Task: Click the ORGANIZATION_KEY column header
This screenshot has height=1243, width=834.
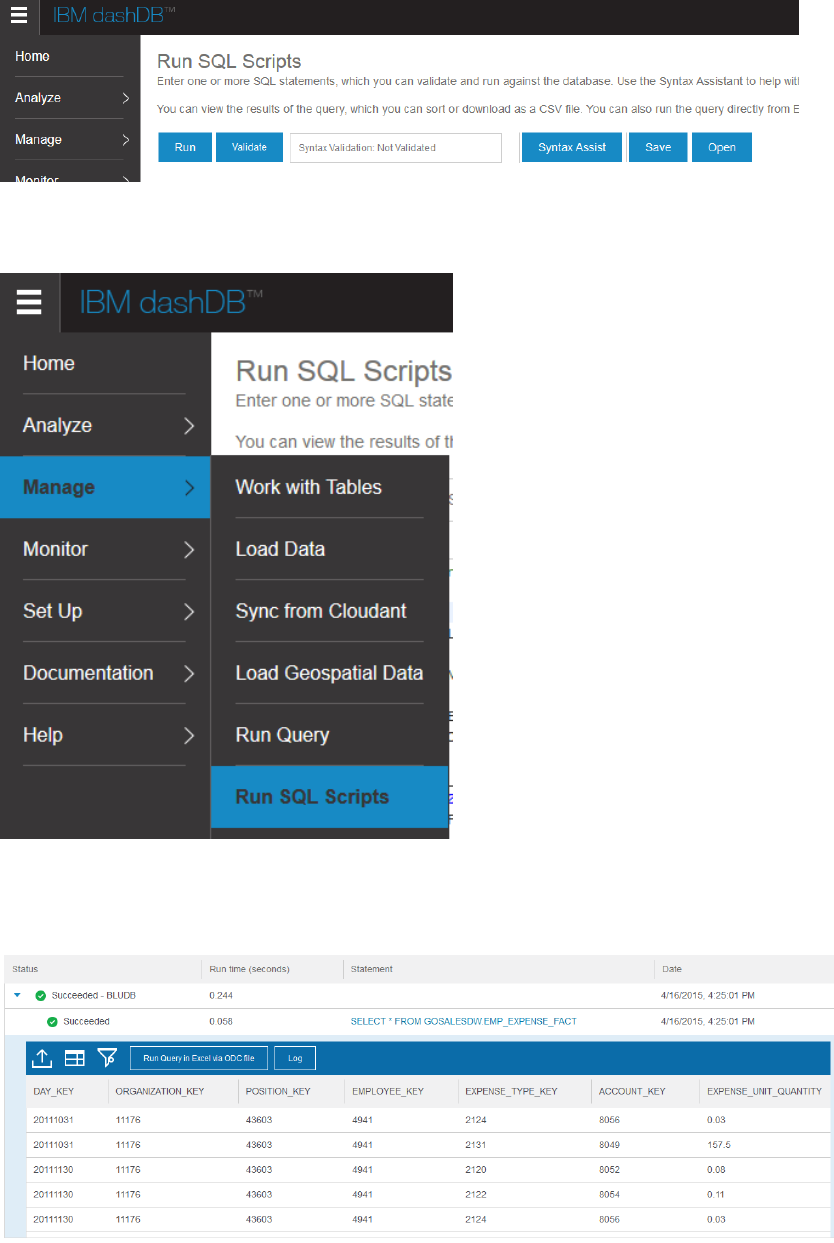Action: [160, 1091]
